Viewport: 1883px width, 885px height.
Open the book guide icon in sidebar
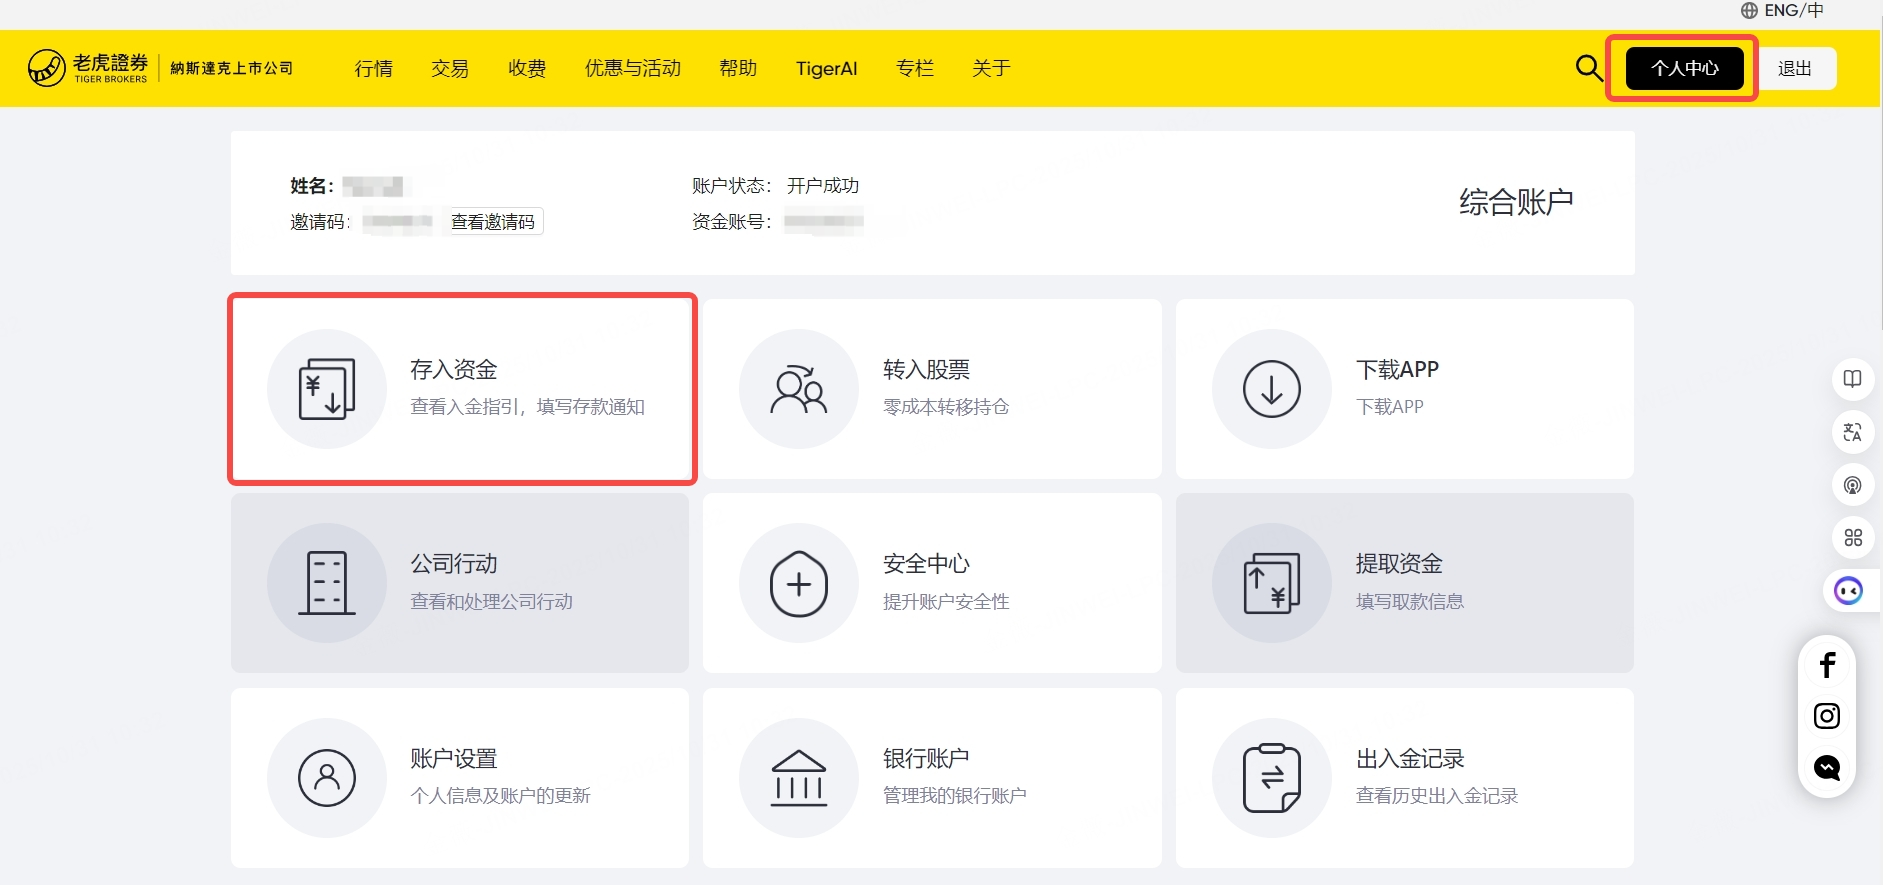(1853, 379)
